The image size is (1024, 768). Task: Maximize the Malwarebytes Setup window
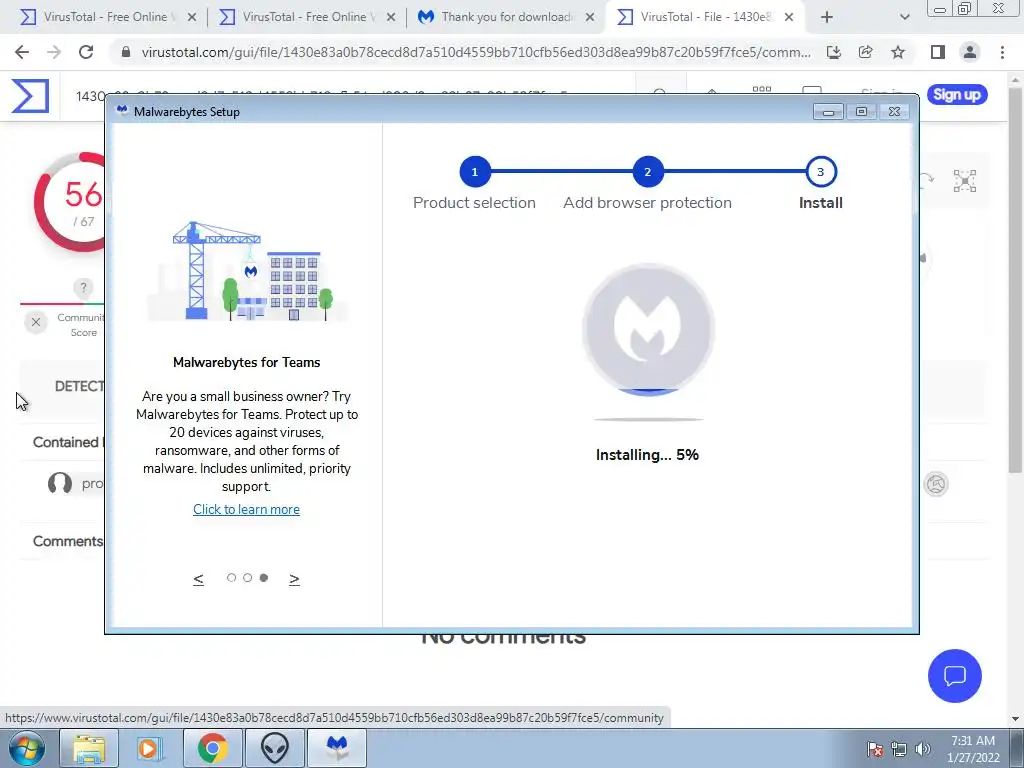tap(861, 112)
